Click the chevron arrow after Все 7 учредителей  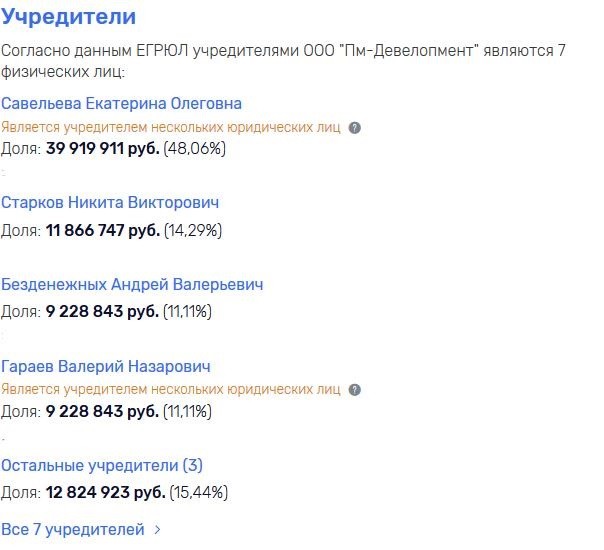click(x=158, y=530)
